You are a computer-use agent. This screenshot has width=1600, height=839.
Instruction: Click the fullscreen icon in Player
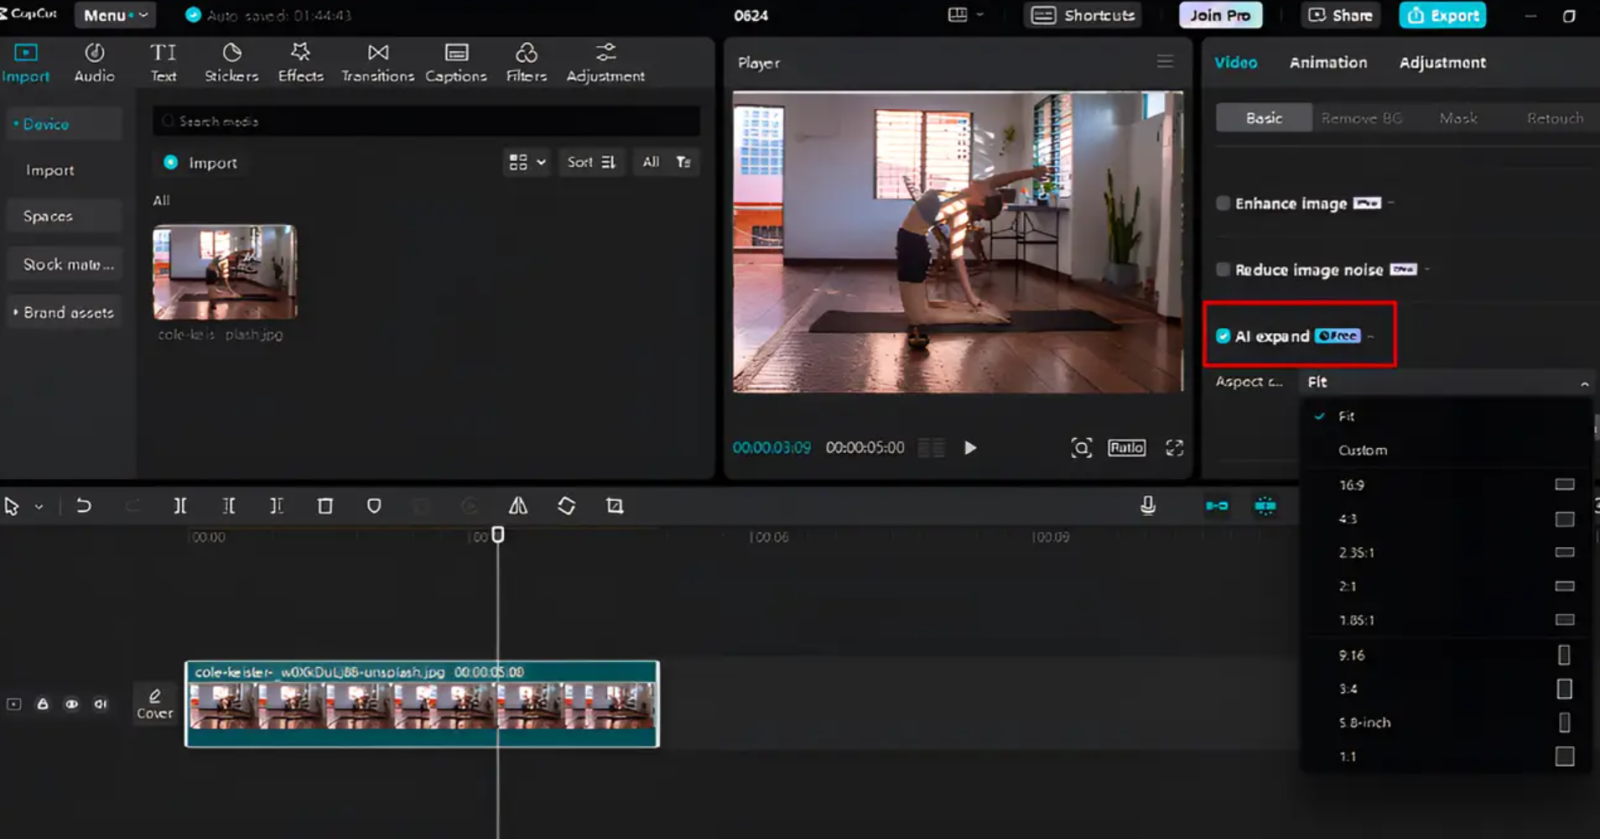click(1174, 448)
